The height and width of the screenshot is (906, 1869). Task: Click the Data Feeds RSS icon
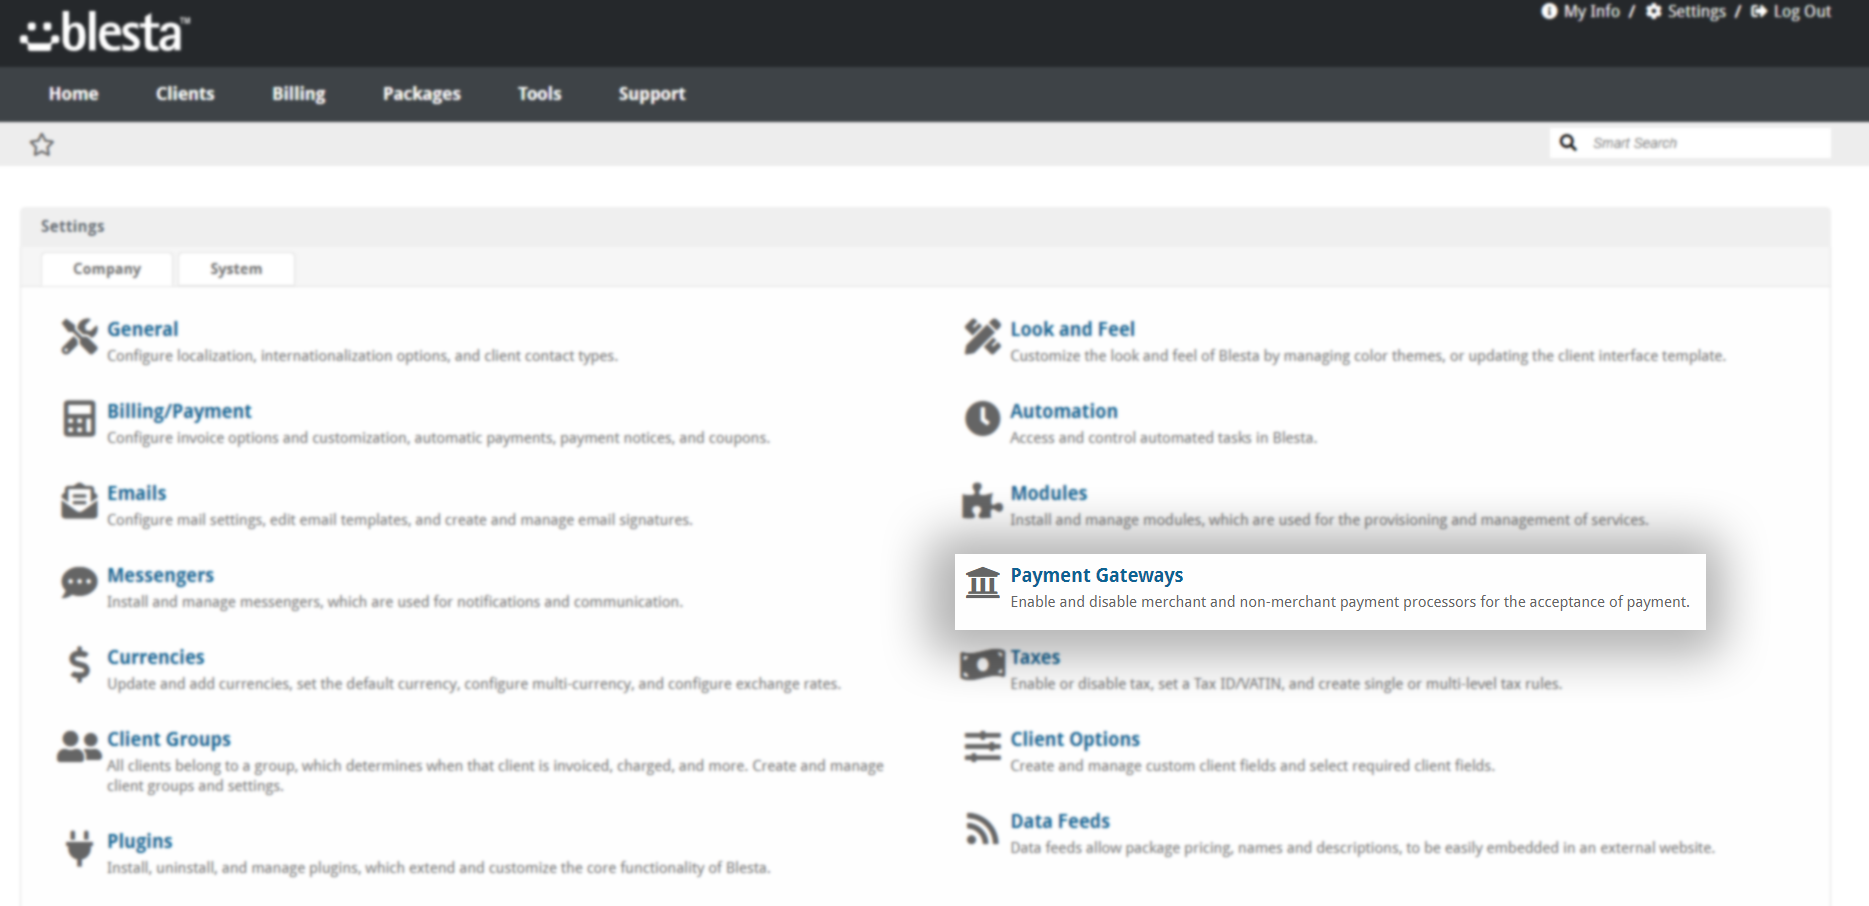click(x=982, y=829)
